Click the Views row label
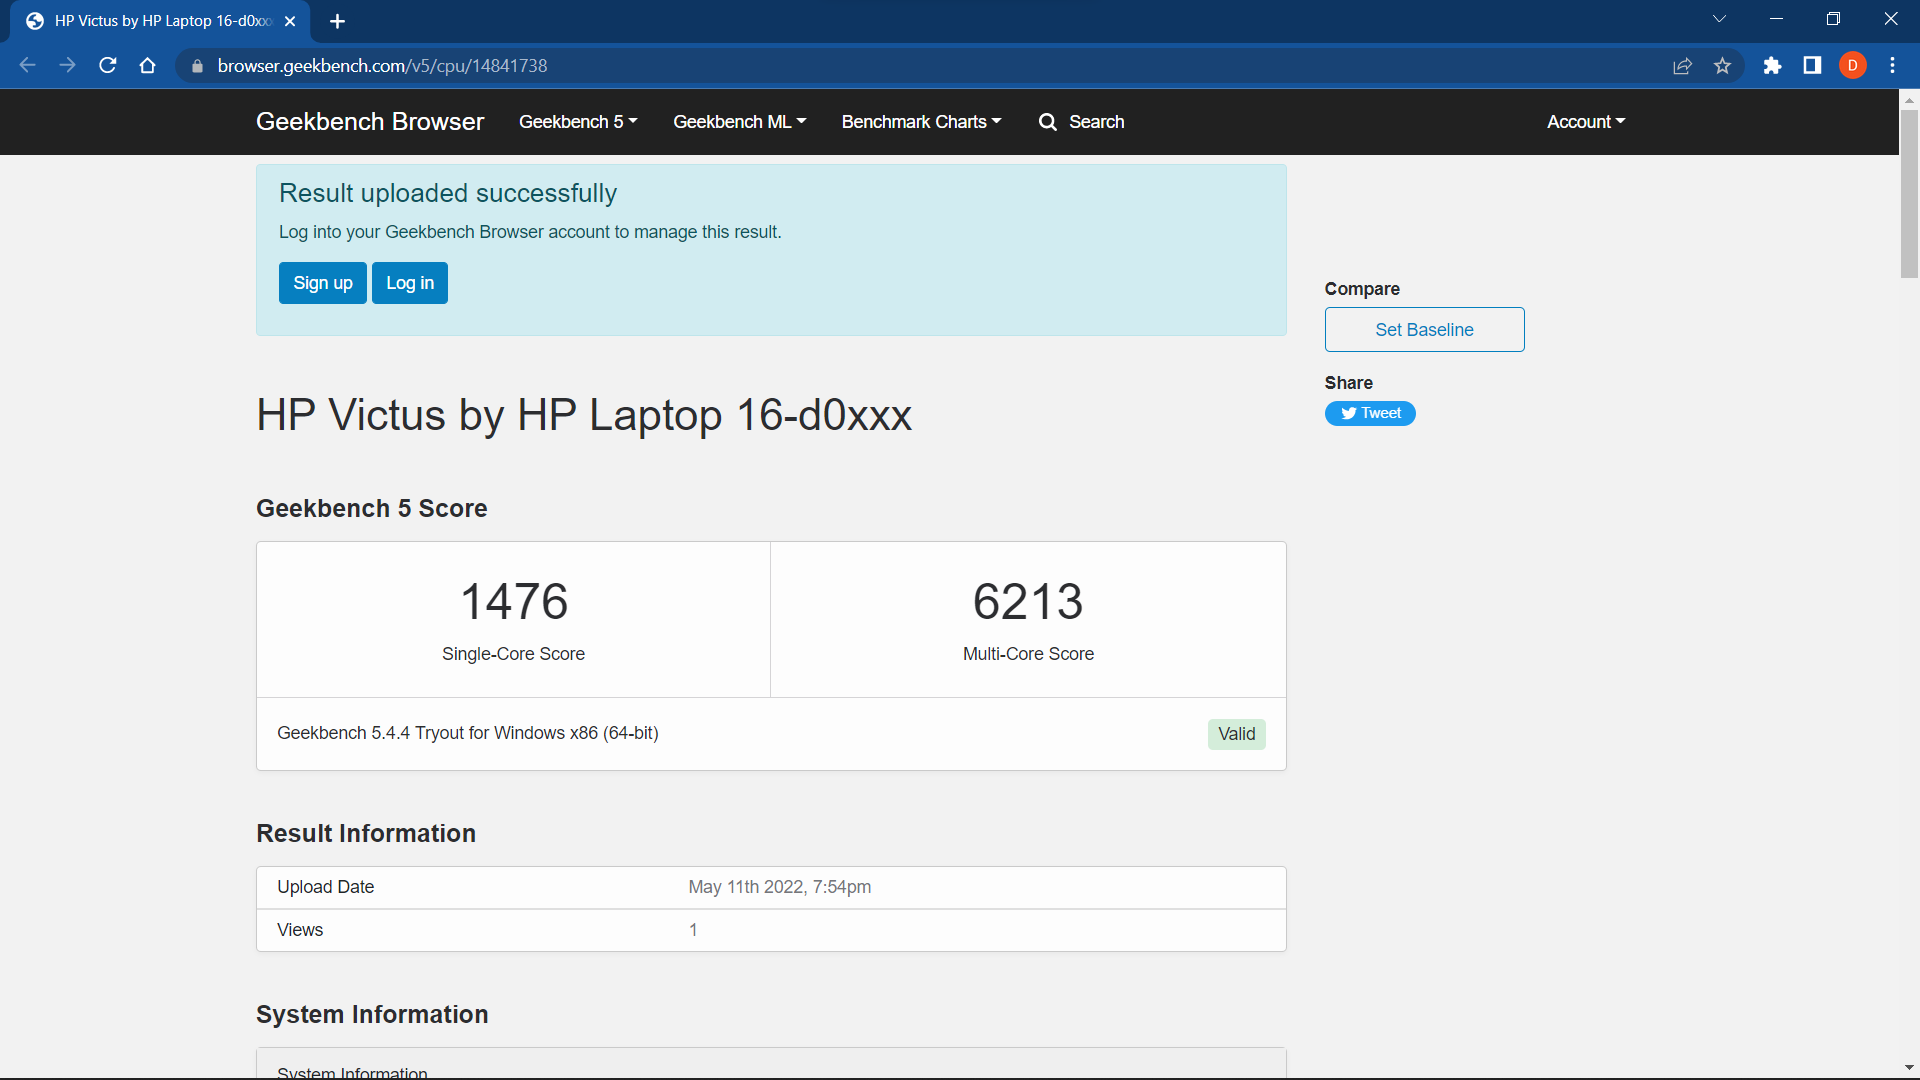This screenshot has height=1080, width=1920. [x=300, y=930]
